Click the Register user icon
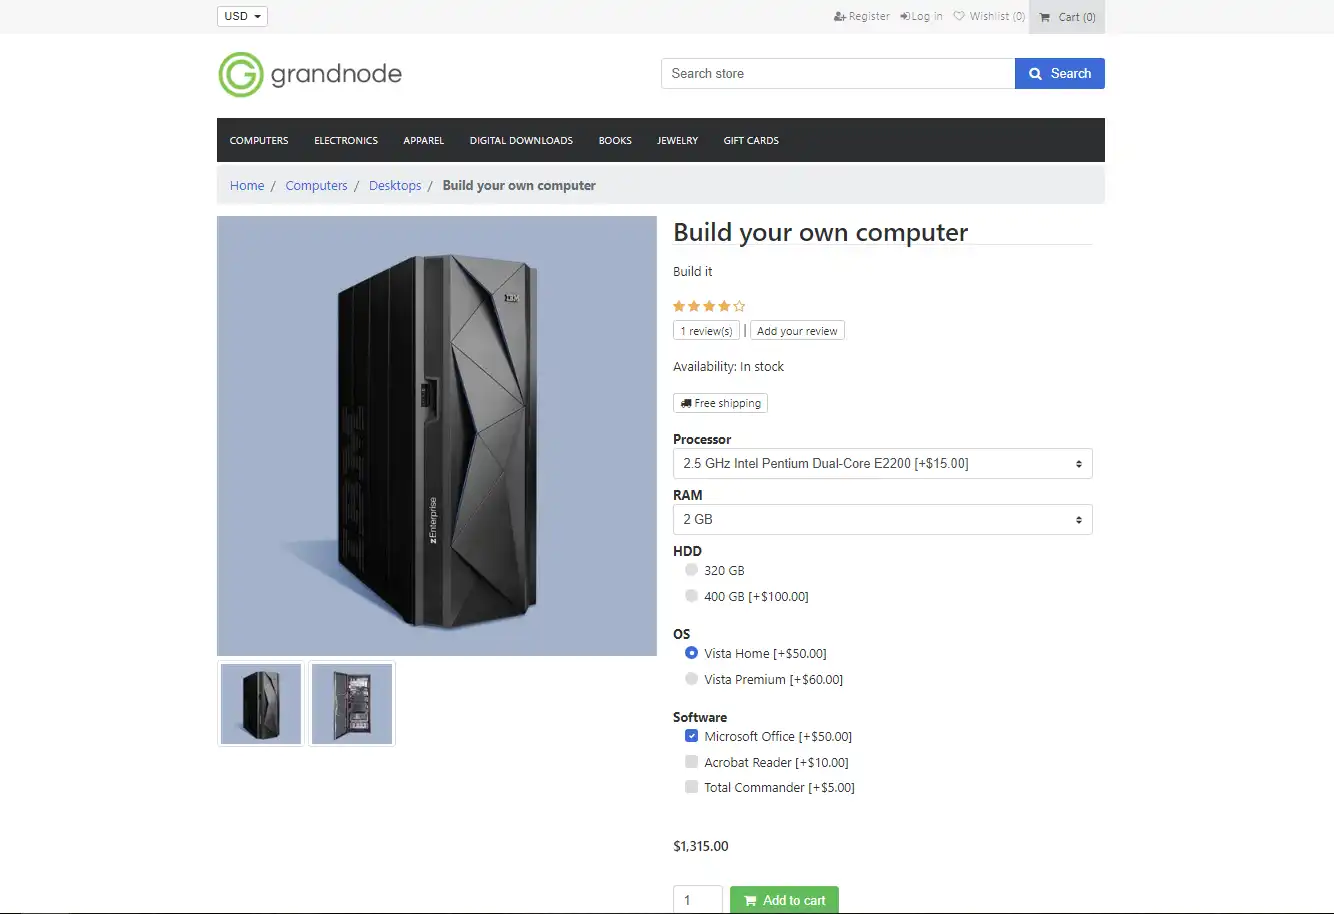The width and height of the screenshot is (1334, 914). point(840,17)
